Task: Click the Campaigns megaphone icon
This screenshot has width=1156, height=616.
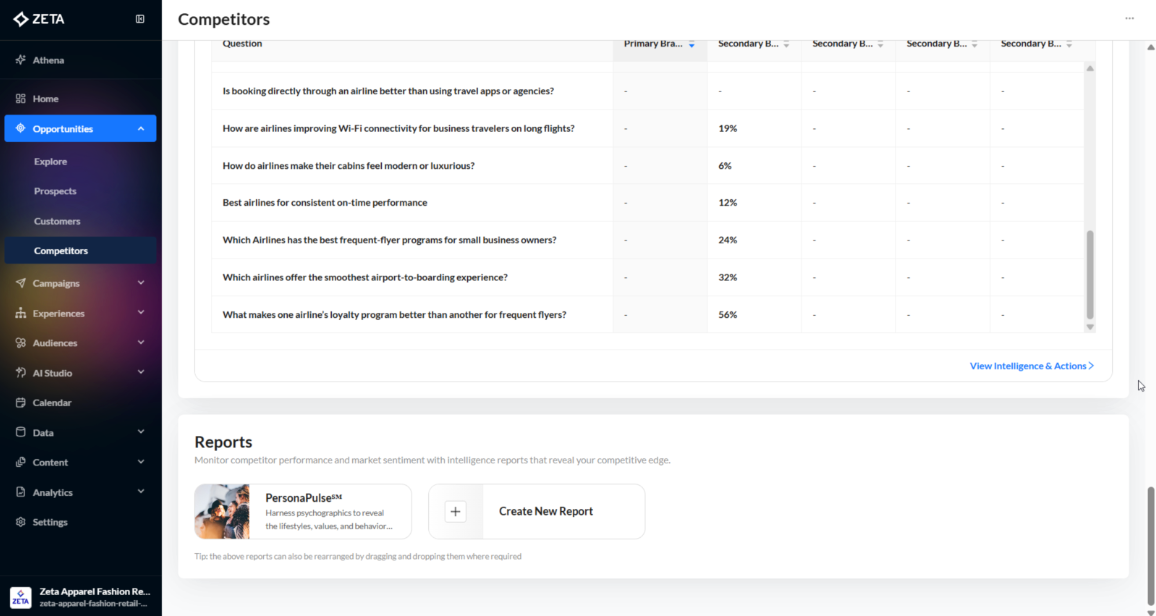Action: coord(21,283)
